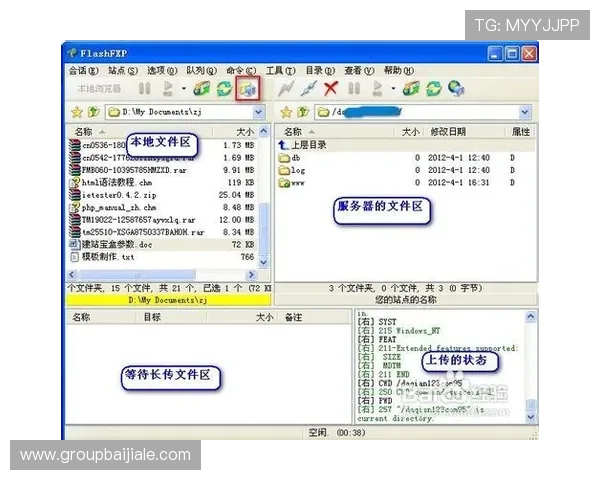Sort remote files by 属性 column
This screenshot has width=600, height=480.
point(521,132)
